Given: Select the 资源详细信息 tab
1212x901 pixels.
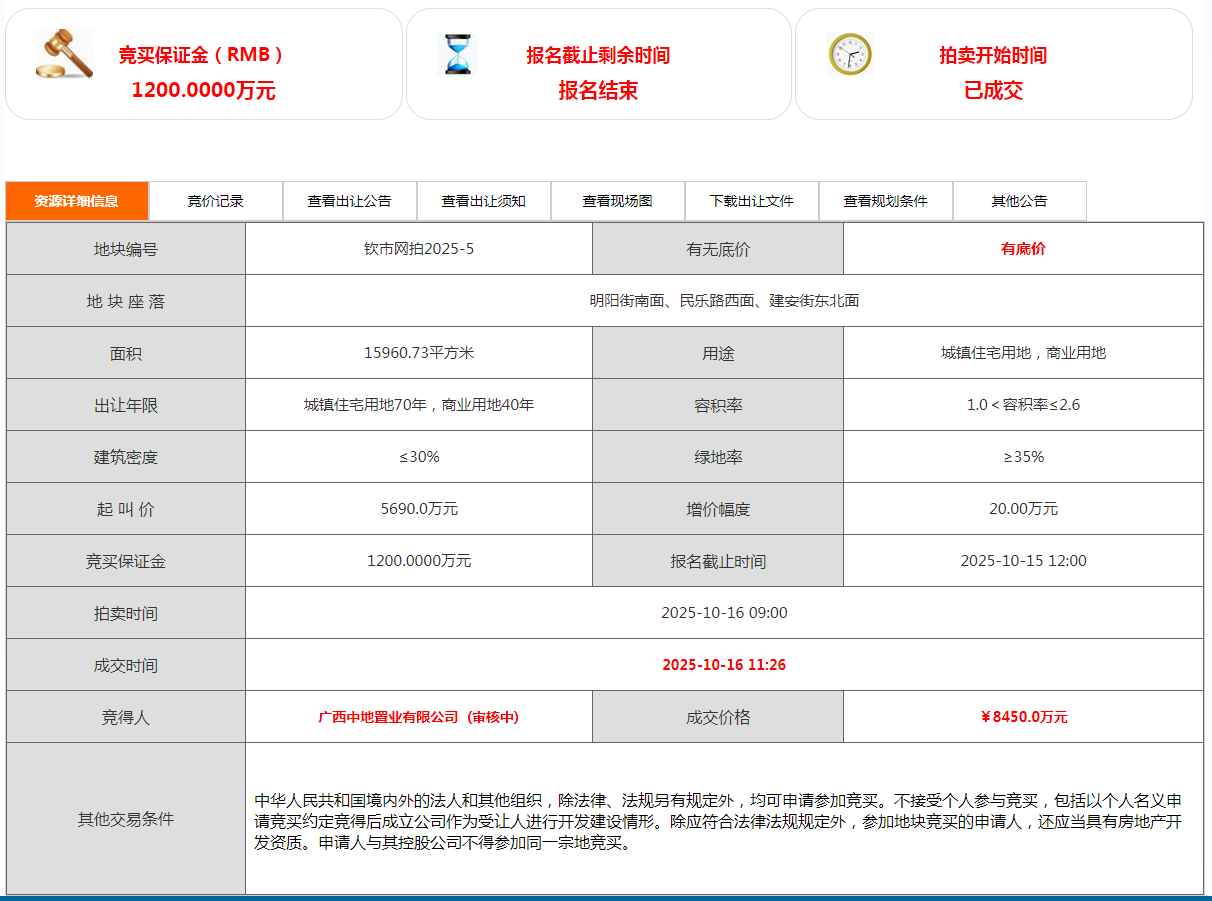Looking at the screenshot, I should (77, 201).
